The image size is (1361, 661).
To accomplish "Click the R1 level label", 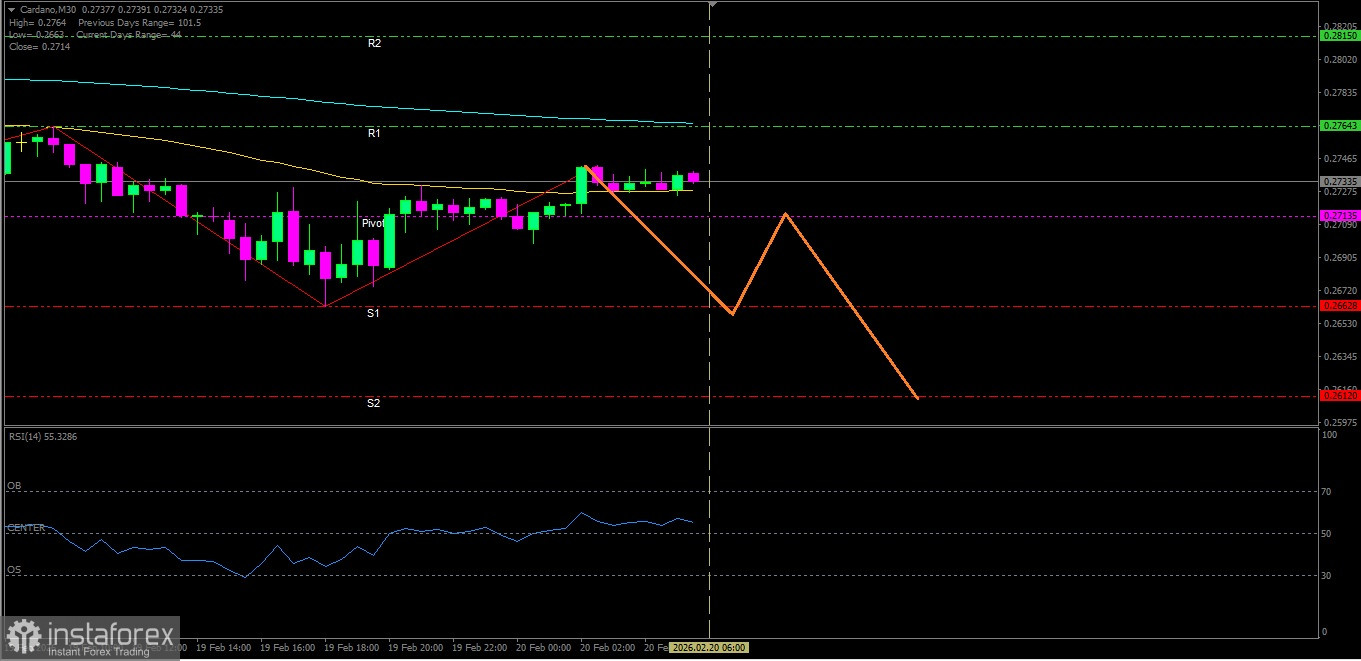I will [x=374, y=133].
